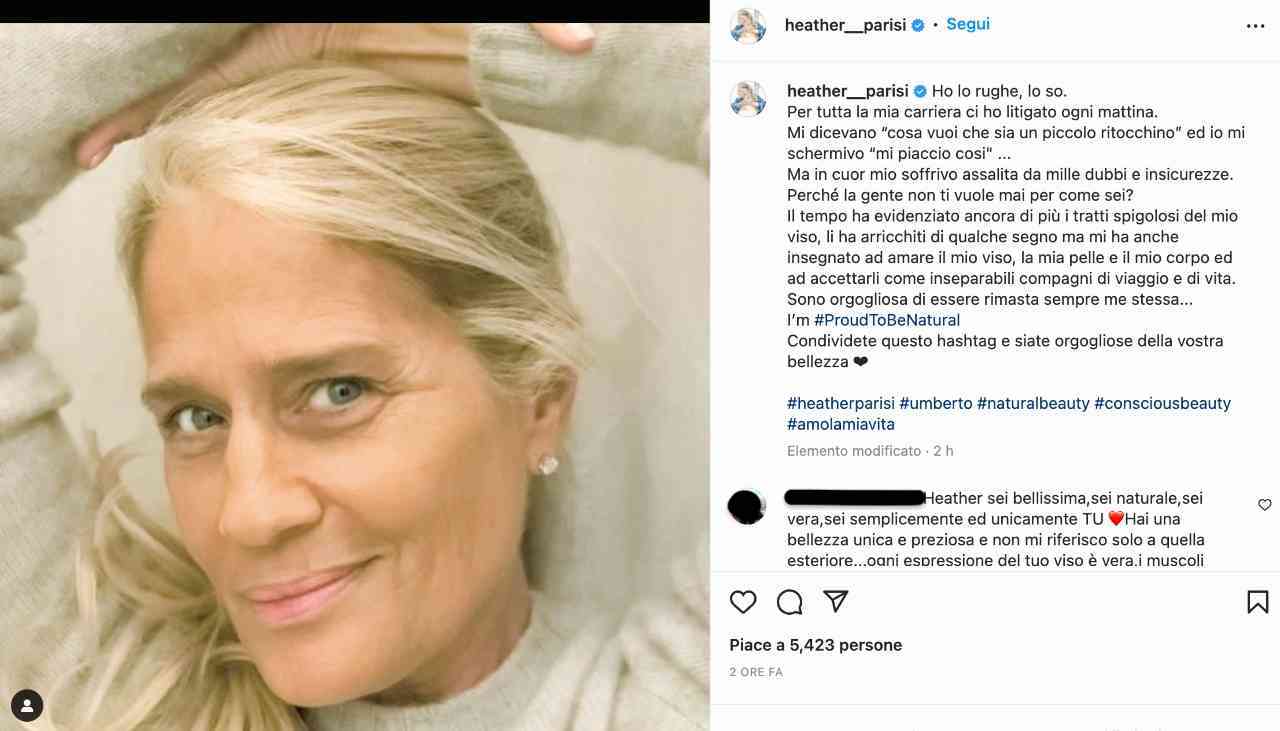Click the tagged people icon on photo

(x=27, y=705)
